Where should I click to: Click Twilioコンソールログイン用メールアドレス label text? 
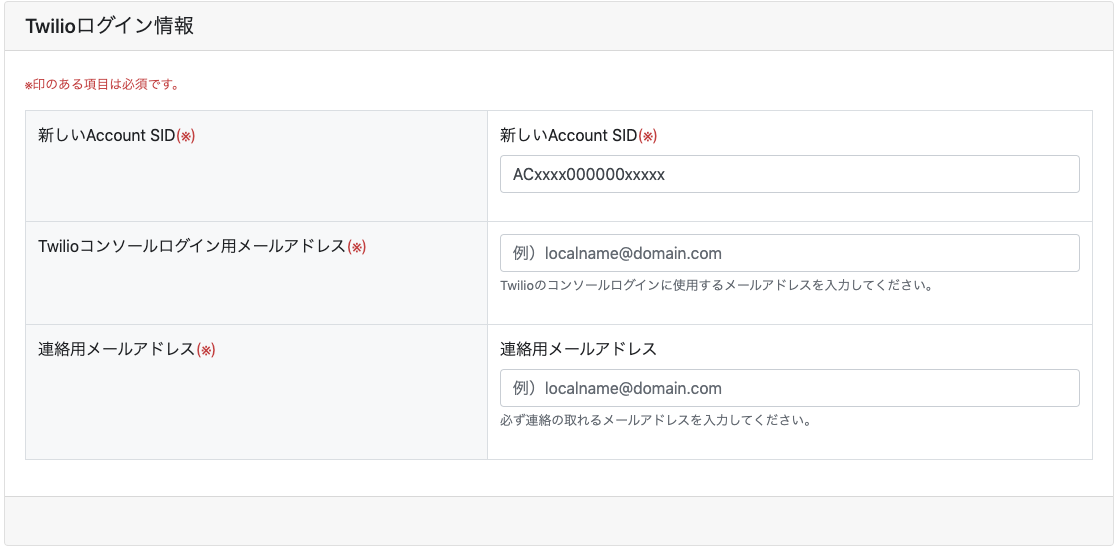(202, 246)
